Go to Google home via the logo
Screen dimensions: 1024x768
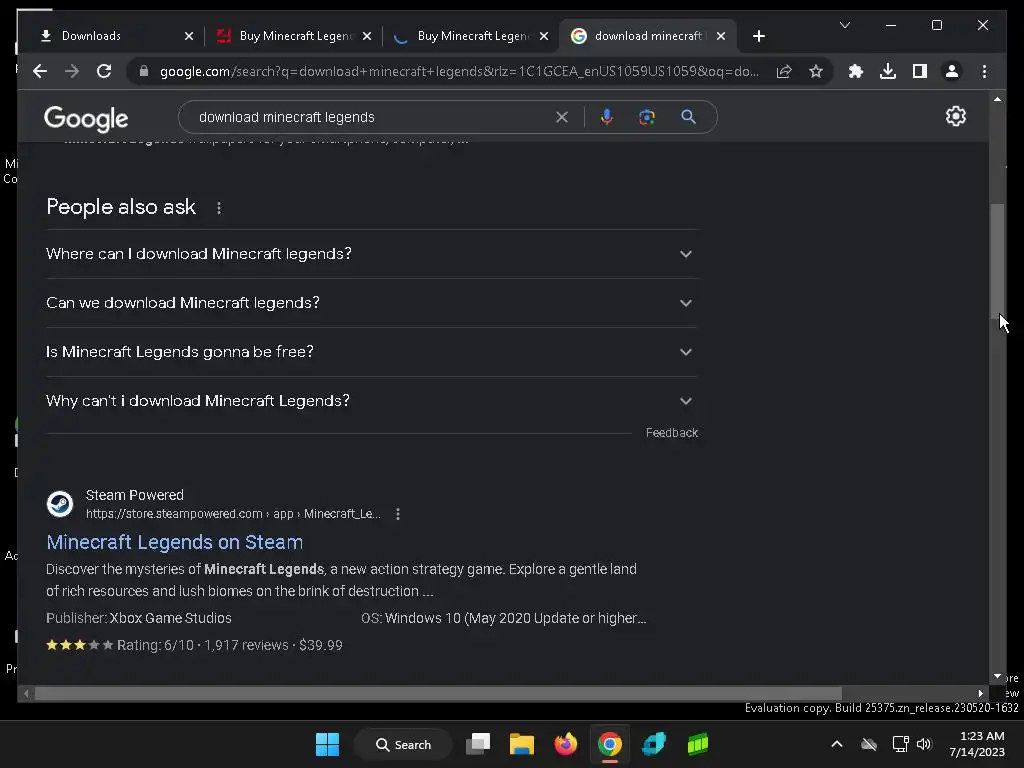click(86, 118)
